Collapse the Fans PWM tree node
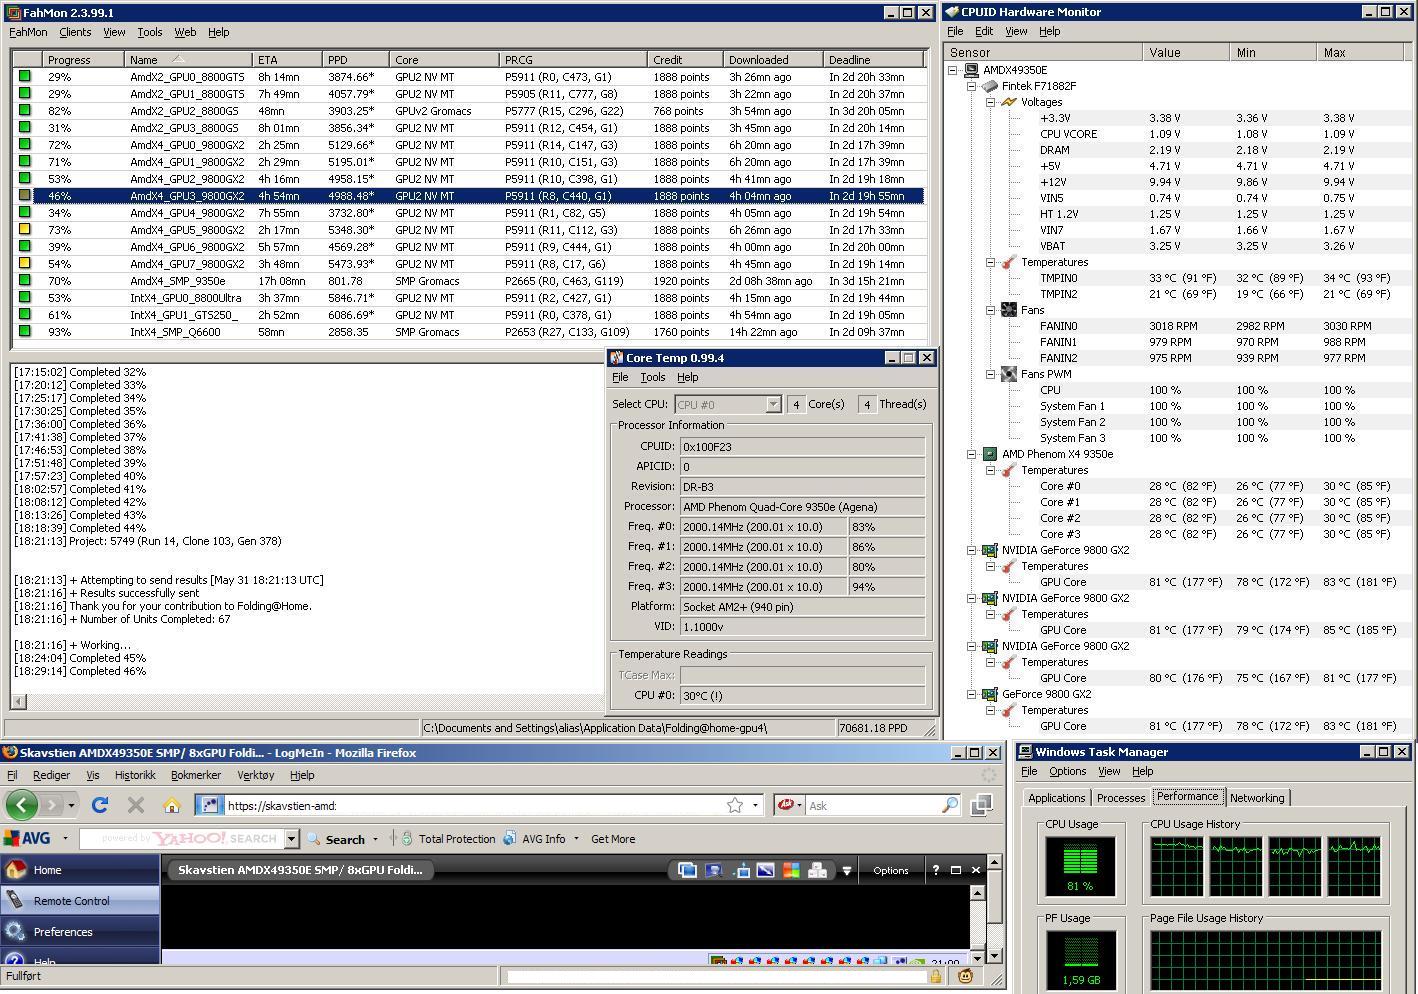The width and height of the screenshot is (1418, 994). click(x=990, y=374)
